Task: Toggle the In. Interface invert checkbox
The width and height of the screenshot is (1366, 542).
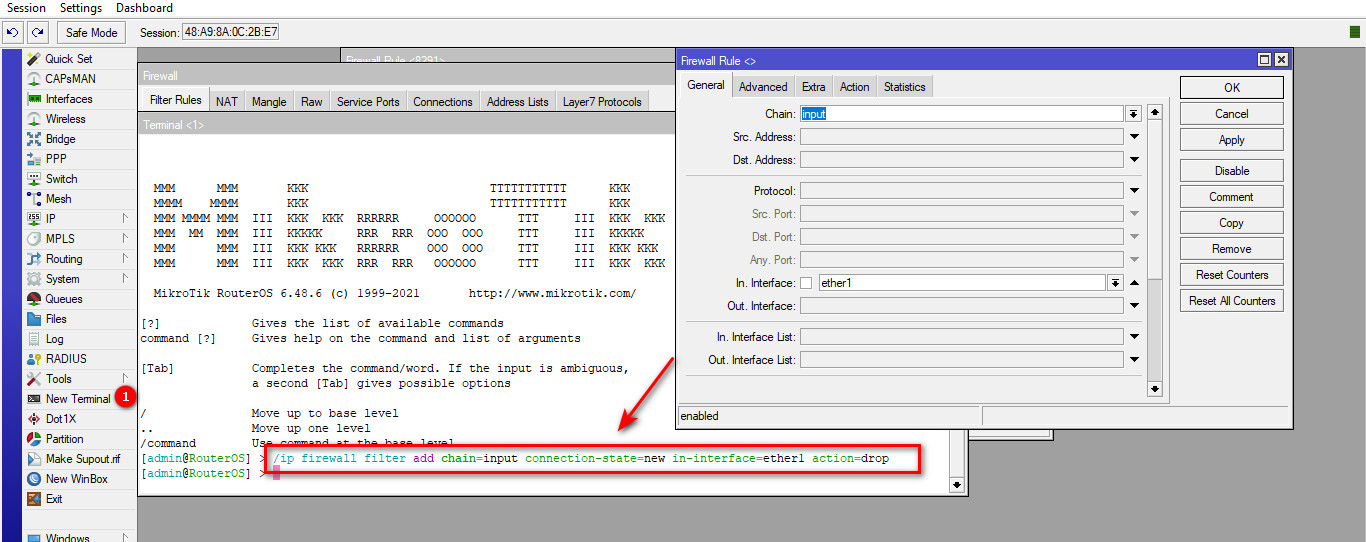Action: [x=806, y=284]
